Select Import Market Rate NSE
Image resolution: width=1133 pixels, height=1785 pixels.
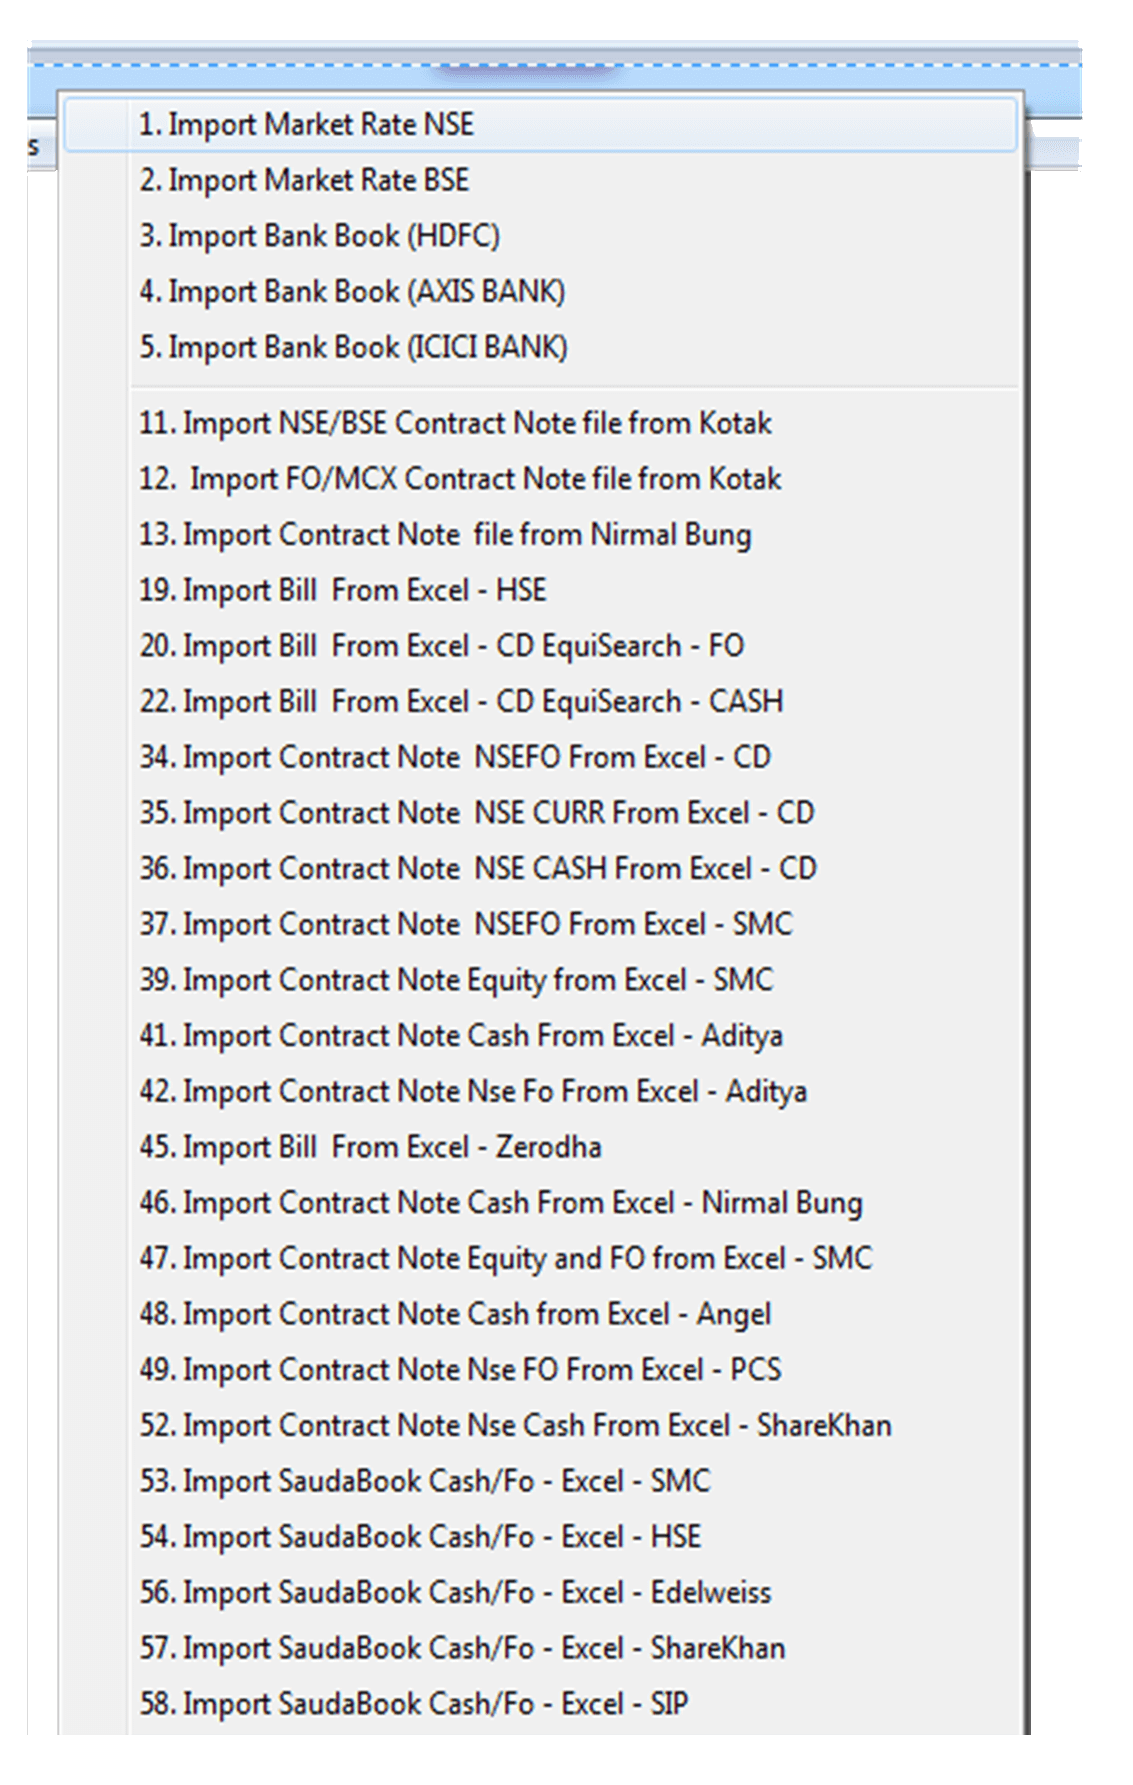(x=541, y=125)
